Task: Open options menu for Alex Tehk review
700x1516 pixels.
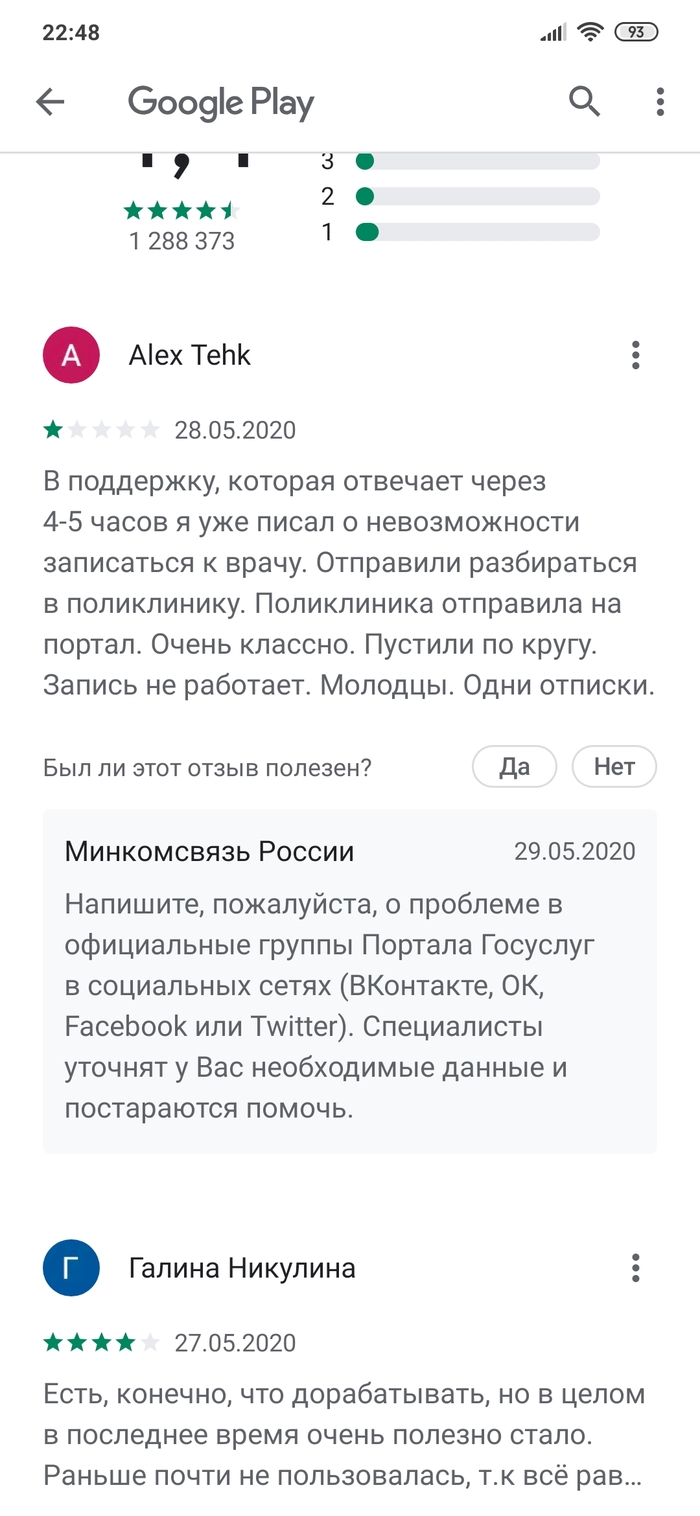Action: (x=635, y=355)
